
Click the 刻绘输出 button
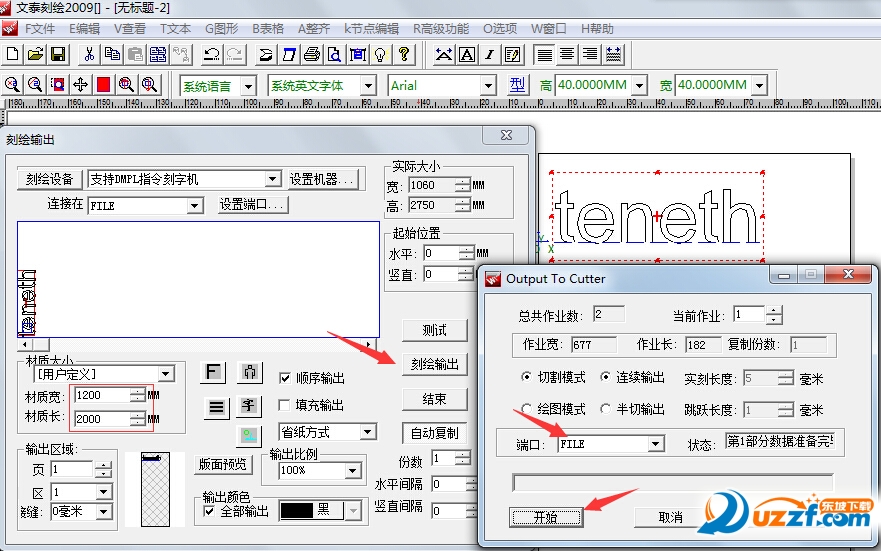point(435,365)
